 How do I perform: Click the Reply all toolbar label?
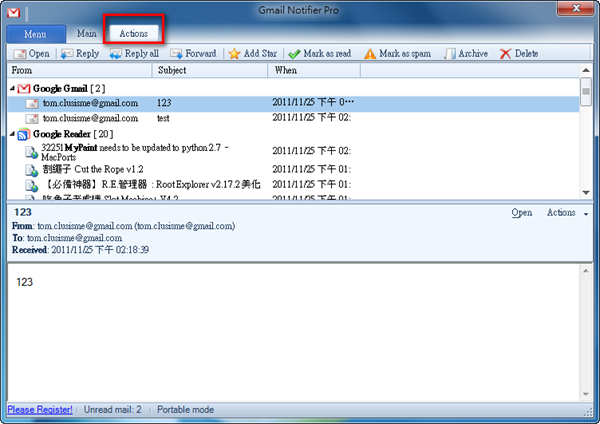point(142,54)
